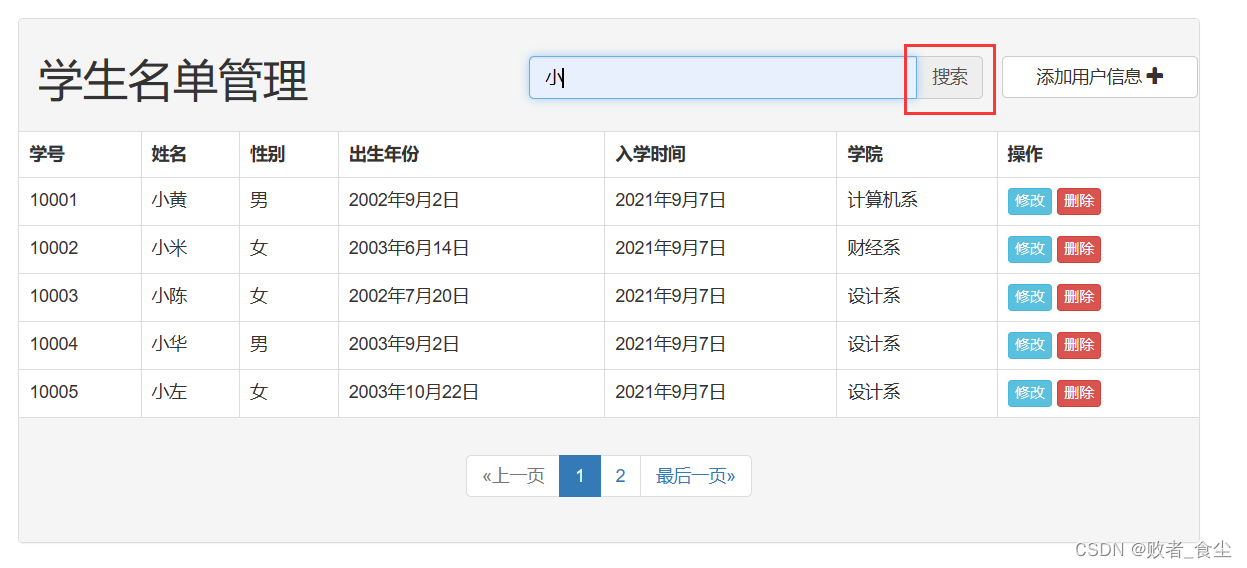Click enrollment date in row 10001
Screen dimensions: 1247x568
point(670,200)
